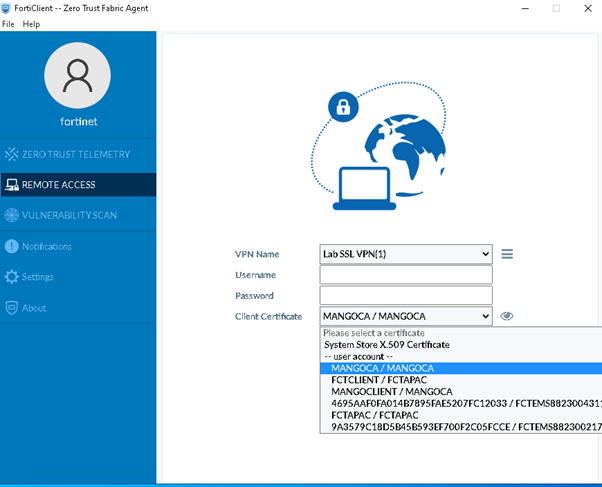This screenshot has height=487, width=602.
Task: Select the FCTCLIENT / FCTAPAC certificate
Action: [375, 380]
